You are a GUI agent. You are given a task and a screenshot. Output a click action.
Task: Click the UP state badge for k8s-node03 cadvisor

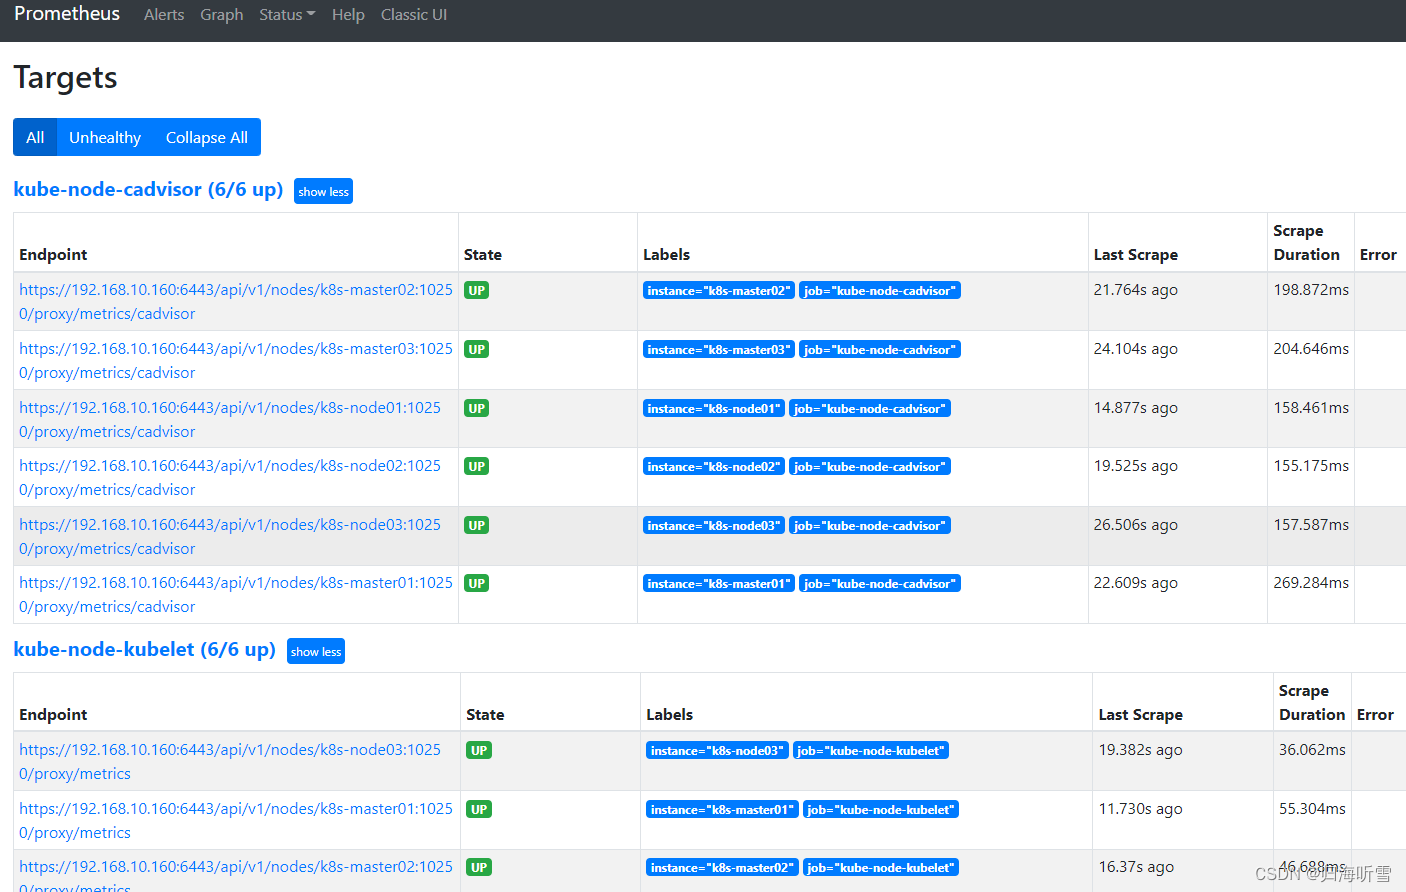coord(477,525)
